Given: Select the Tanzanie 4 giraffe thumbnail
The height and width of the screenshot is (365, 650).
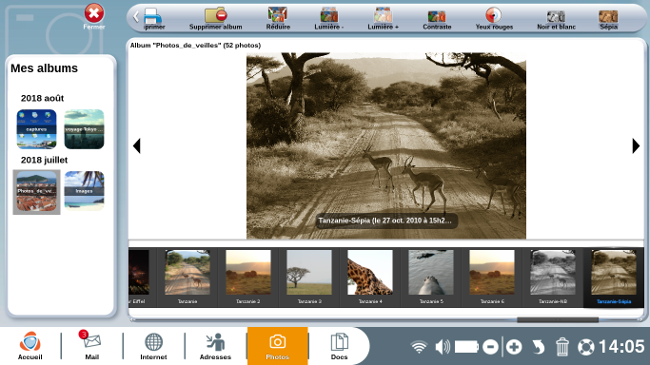Looking at the screenshot, I should tap(370, 277).
